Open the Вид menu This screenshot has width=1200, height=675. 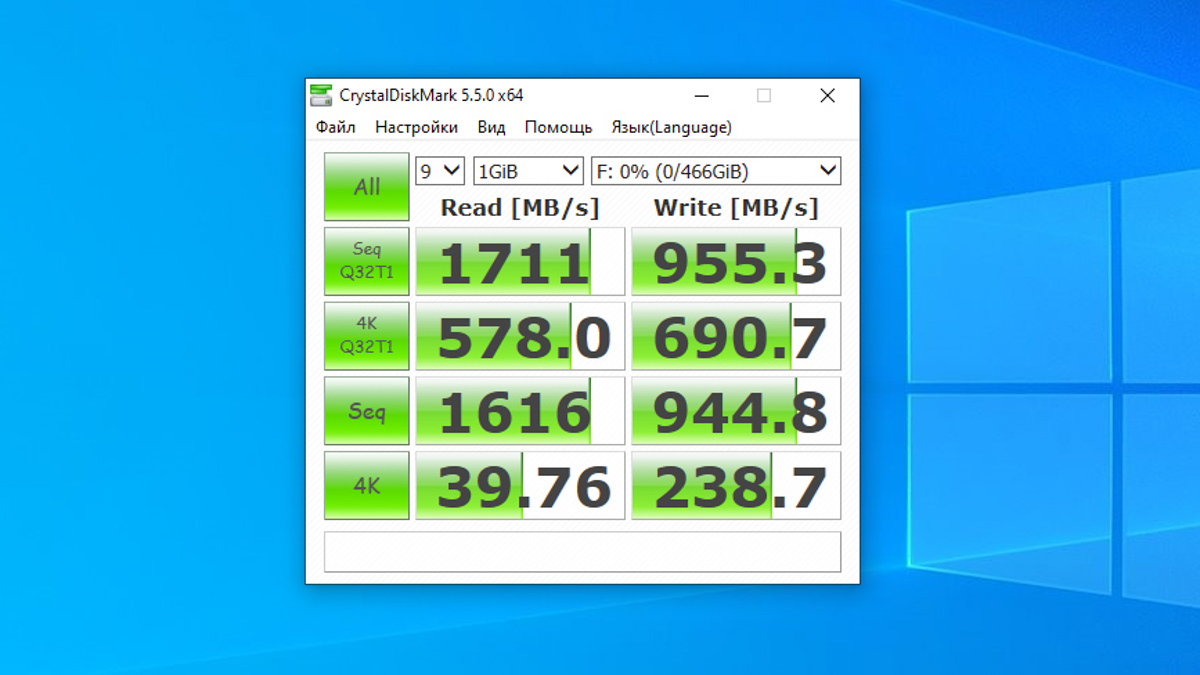coord(491,127)
